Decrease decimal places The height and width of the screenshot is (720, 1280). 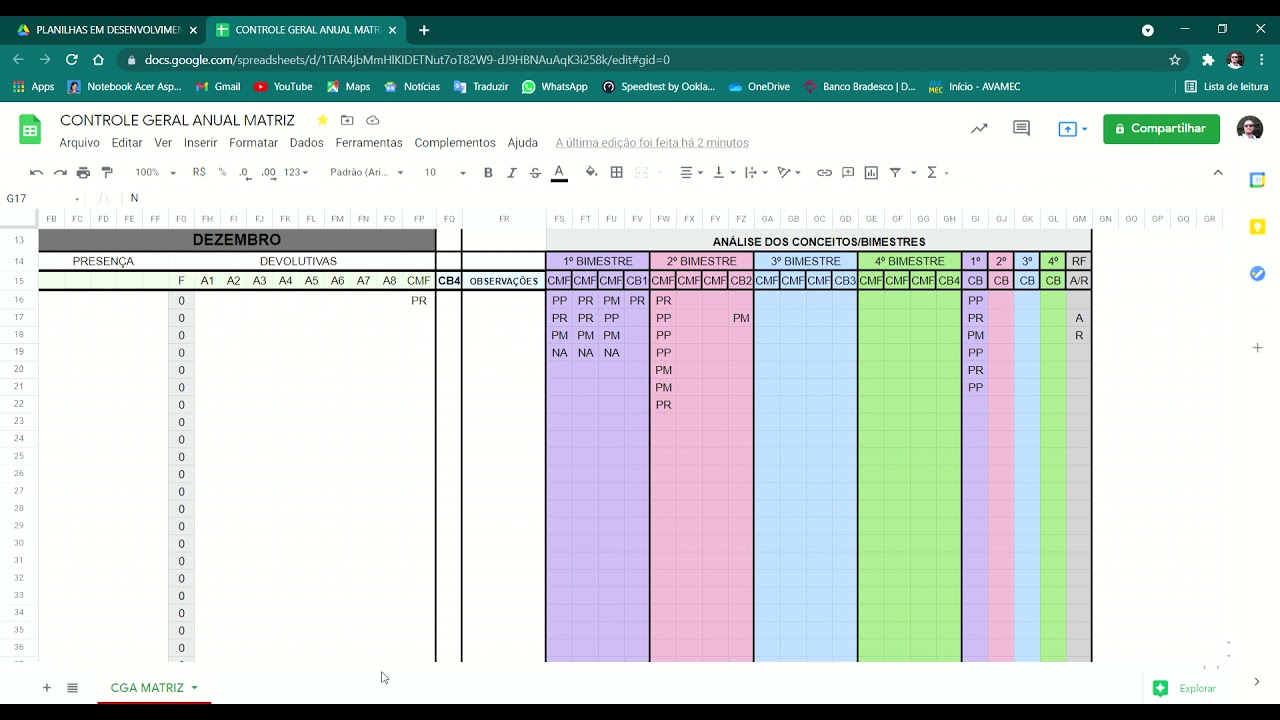point(245,173)
